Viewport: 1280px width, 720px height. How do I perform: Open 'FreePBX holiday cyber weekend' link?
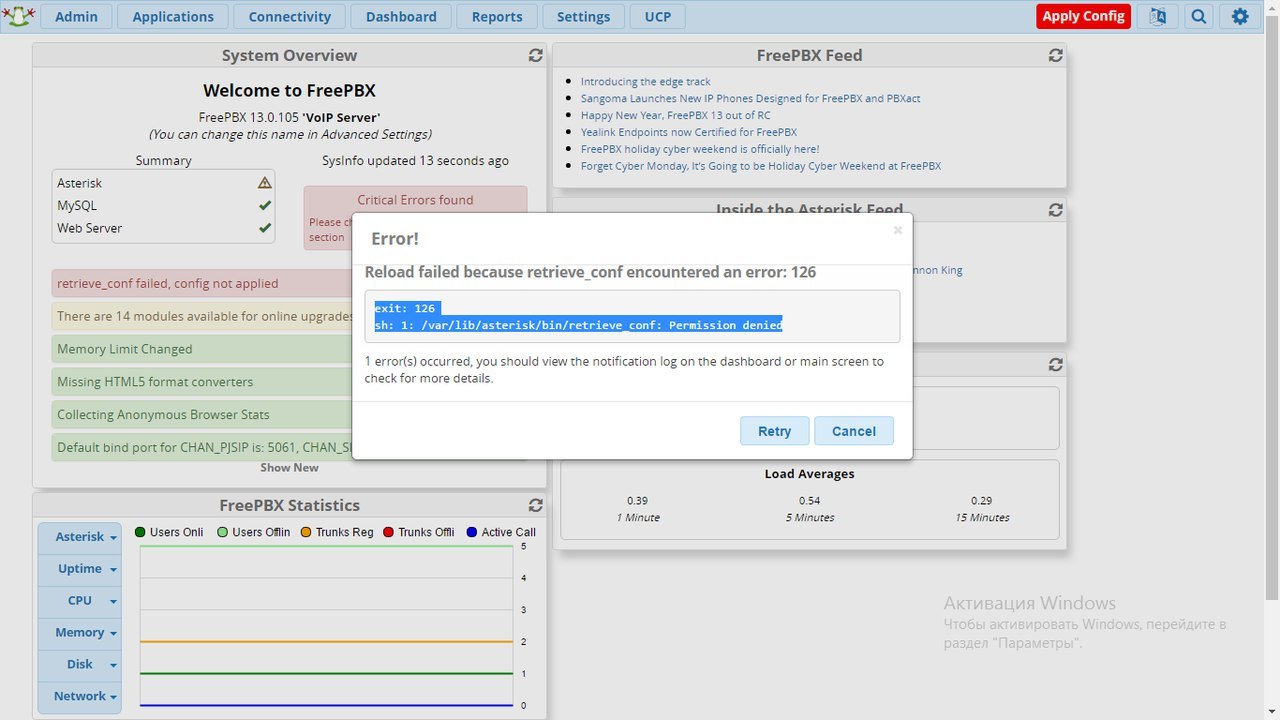700,149
